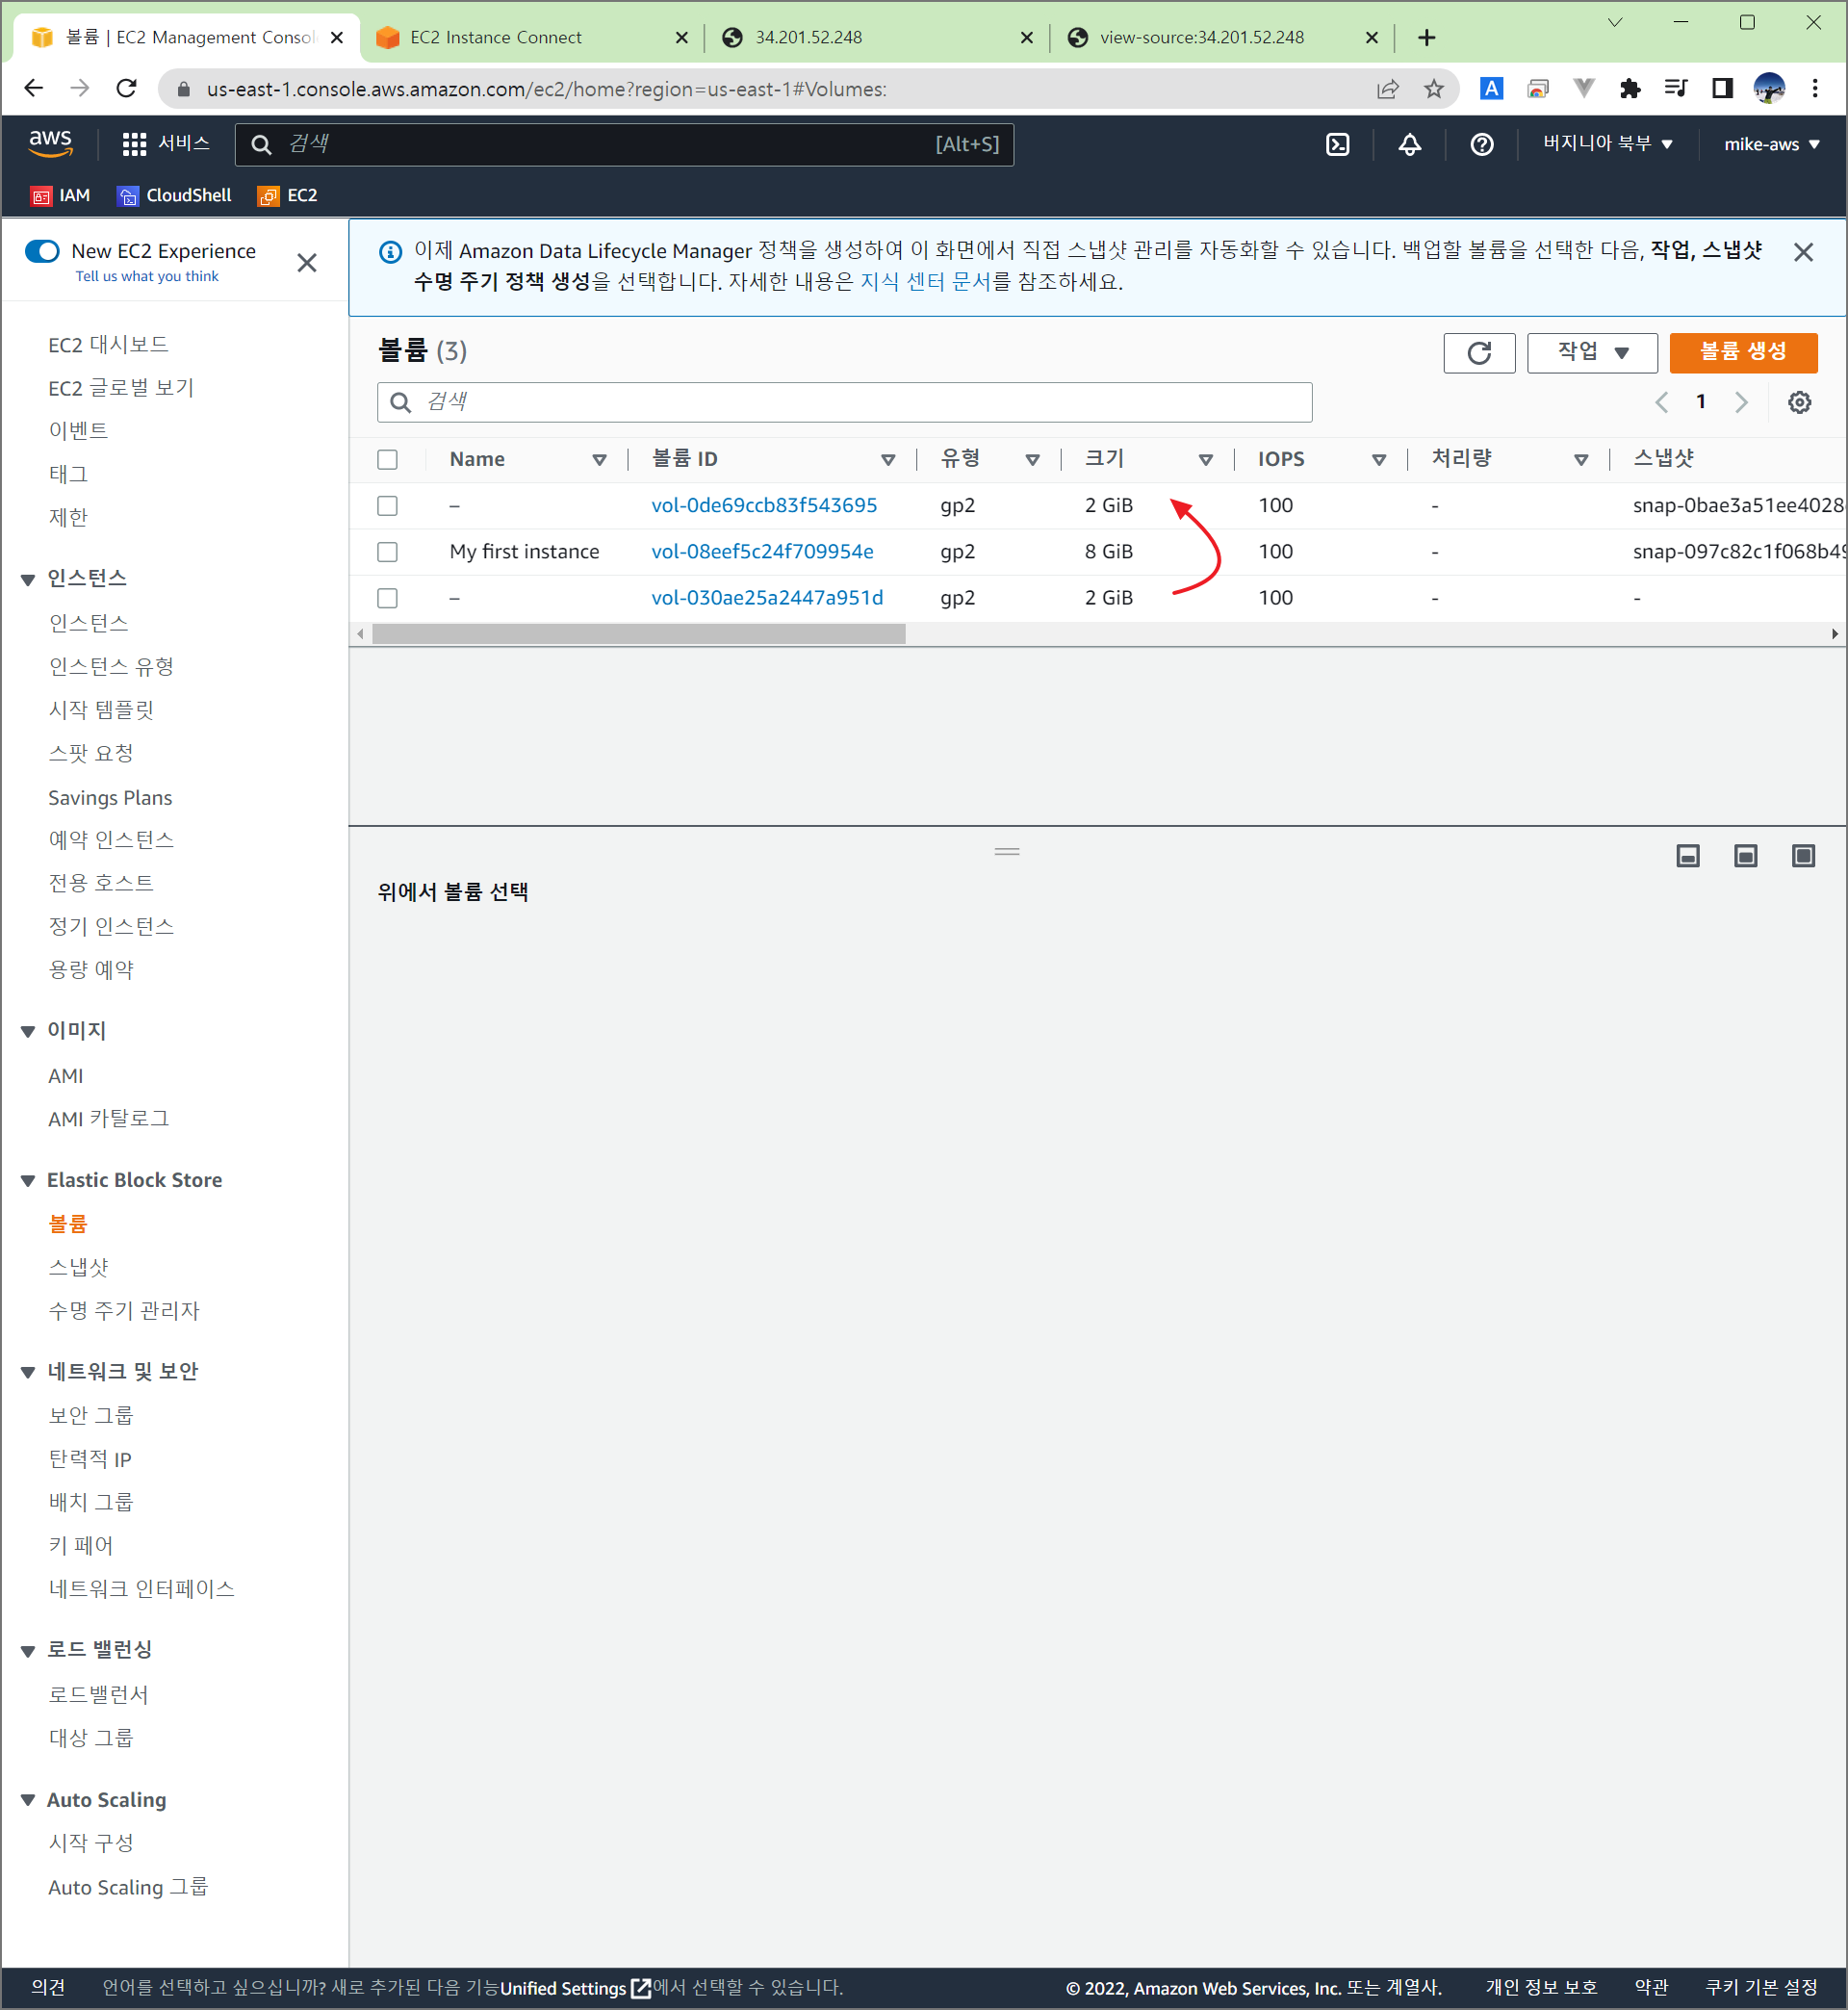Viewport: 1848px width, 2010px height.
Task: Check the My first instance volume row
Action: 387,552
